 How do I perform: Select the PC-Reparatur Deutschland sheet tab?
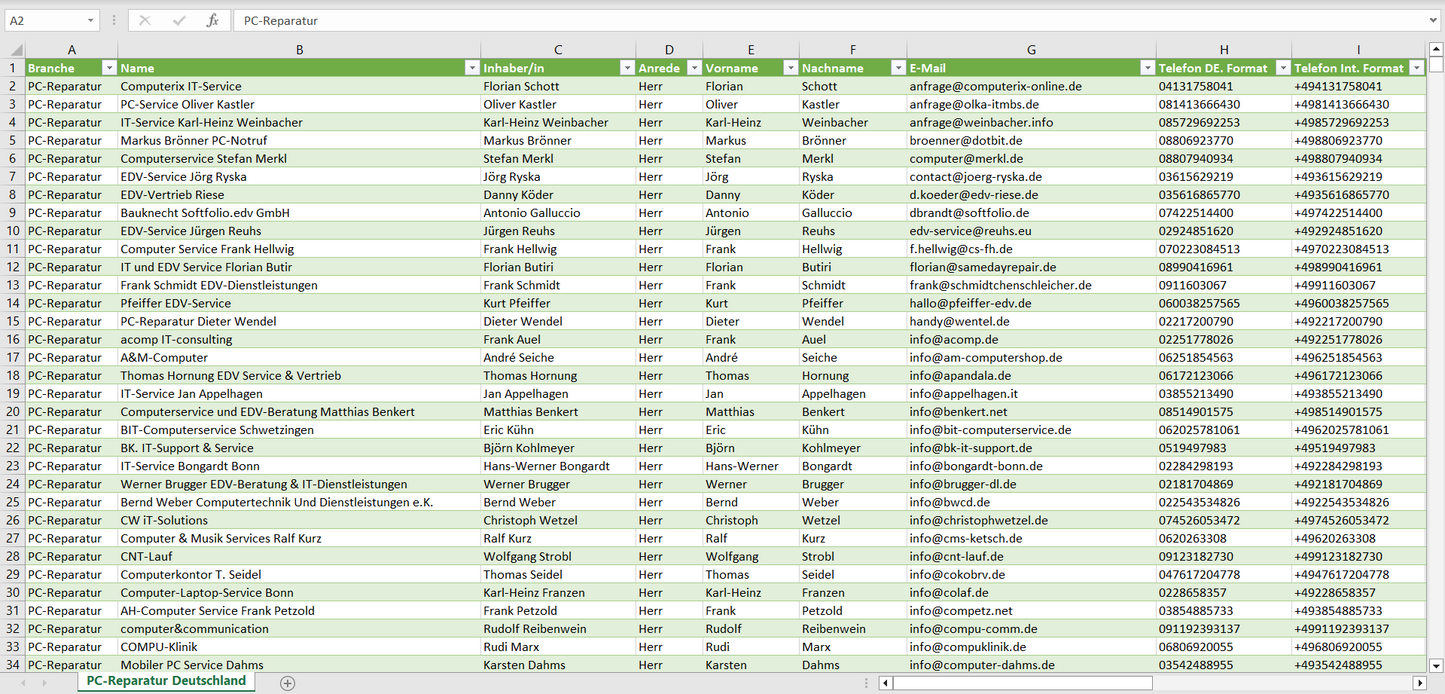pos(166,681)
